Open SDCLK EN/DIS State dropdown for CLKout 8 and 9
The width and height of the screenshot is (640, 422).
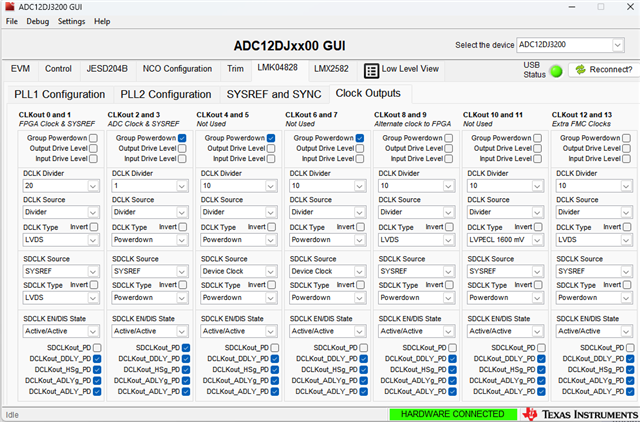pyautogui.click(x=416, y=331)
